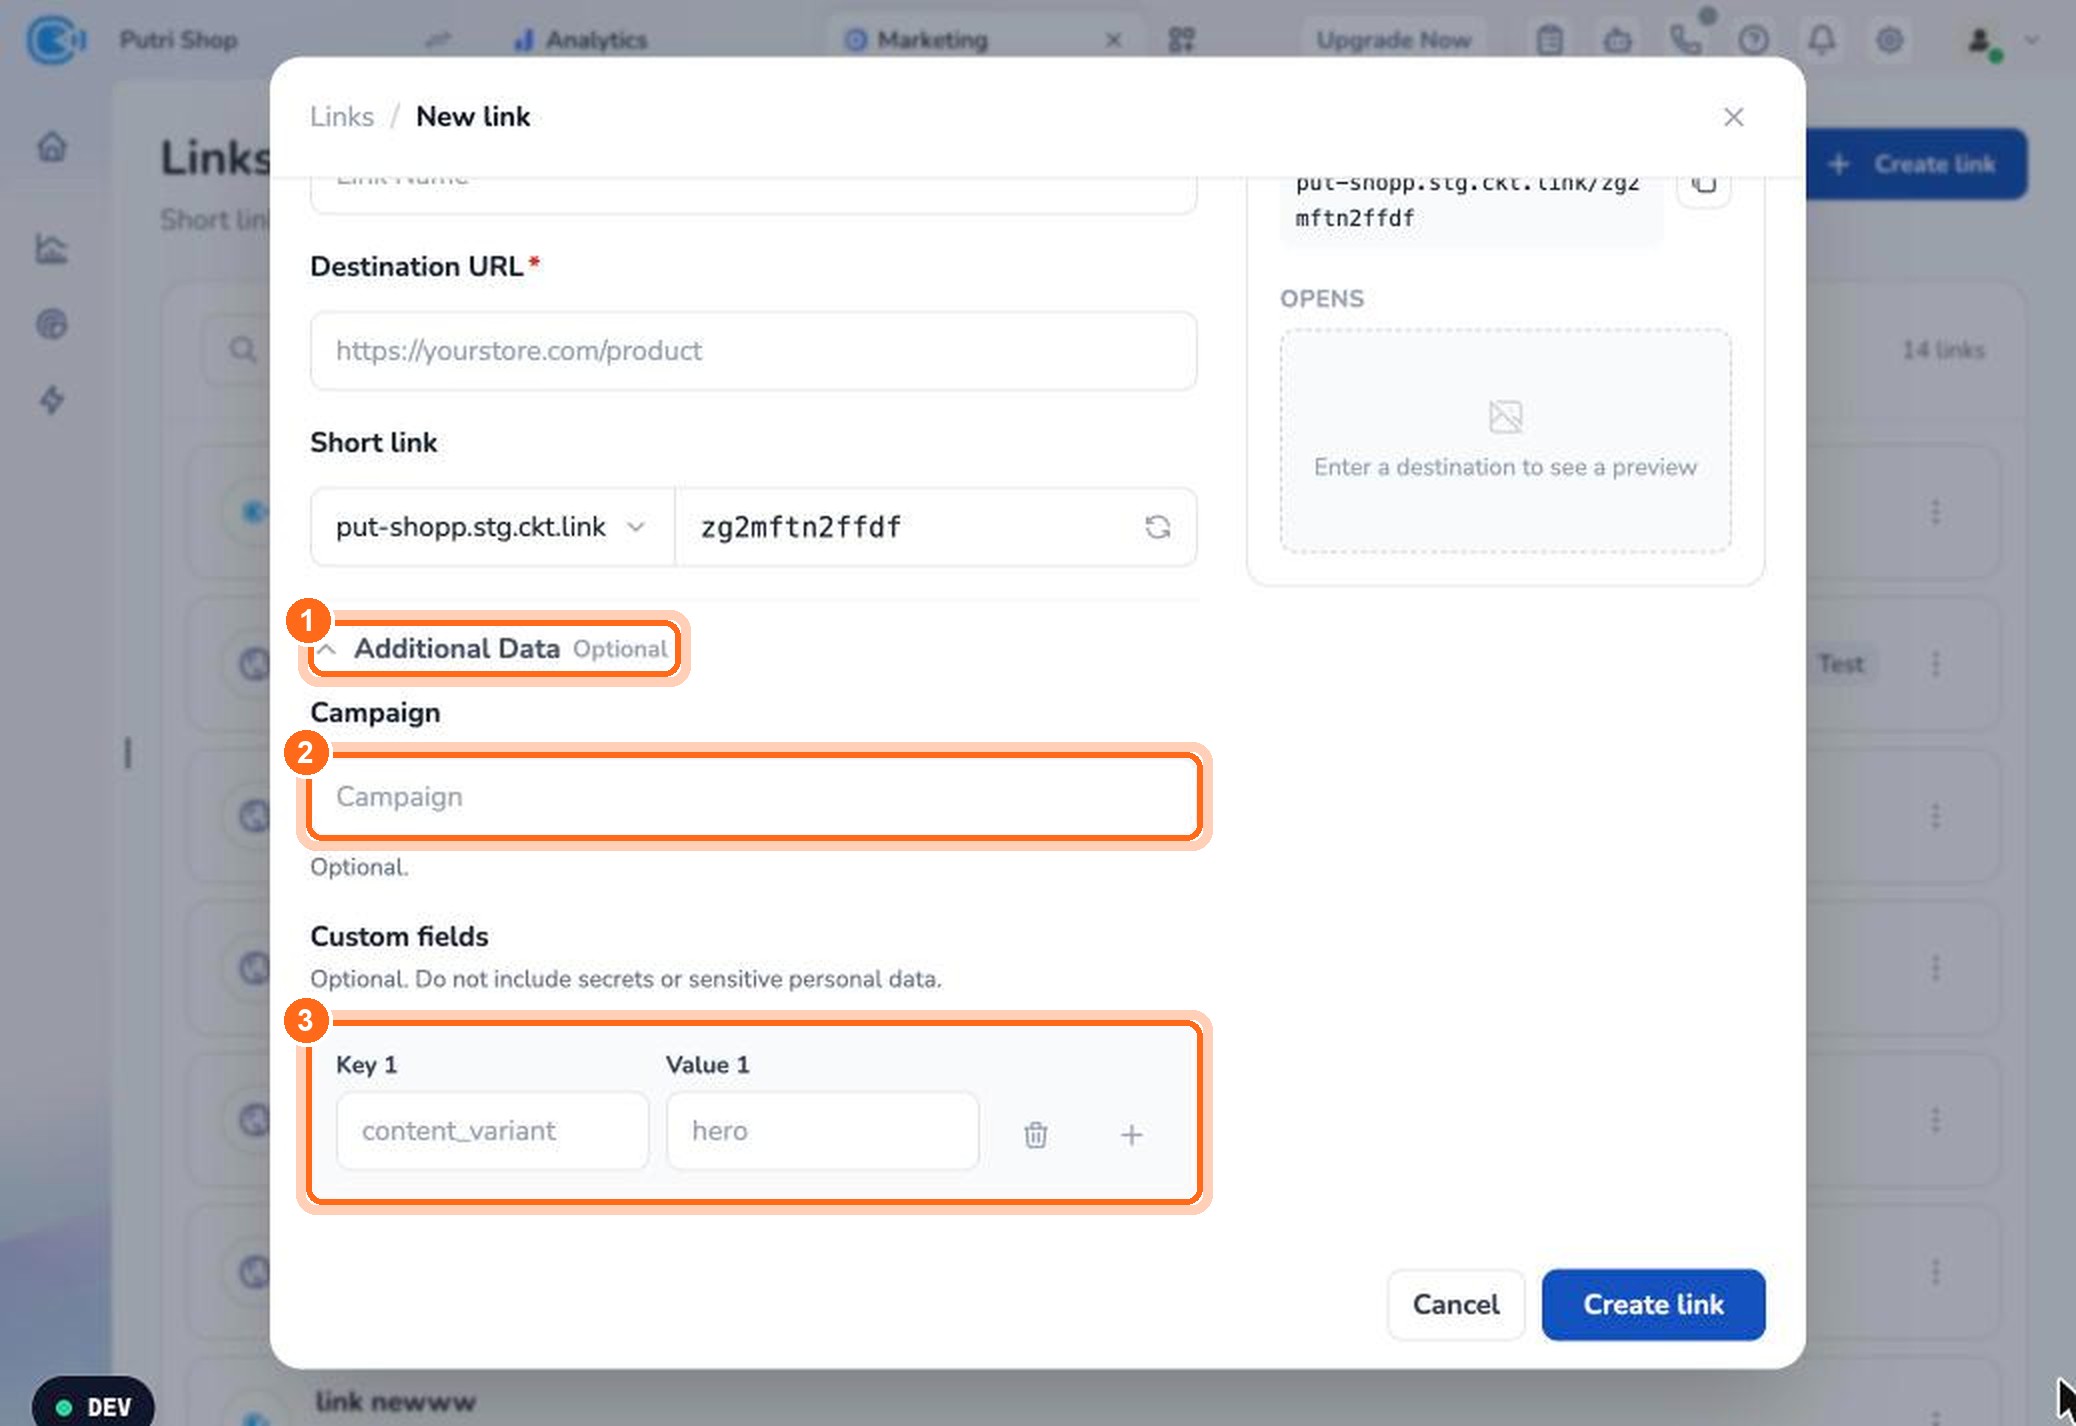Open the apps grid icon in top bar
This screenshot has width=2076, height=1426.
pyautogui.click(x=1181, y=40)
